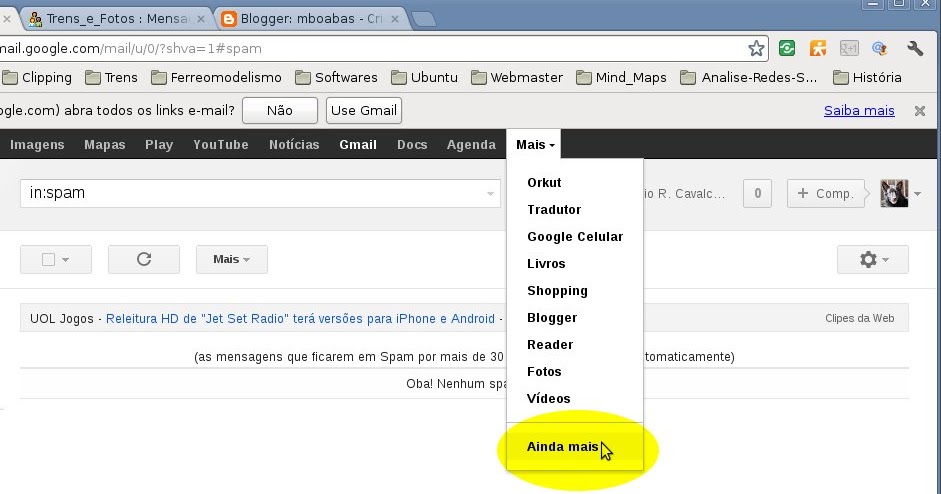Click the profile avatar photo
The height and width of the screenshot is (494, 941).
pos(894,193)
